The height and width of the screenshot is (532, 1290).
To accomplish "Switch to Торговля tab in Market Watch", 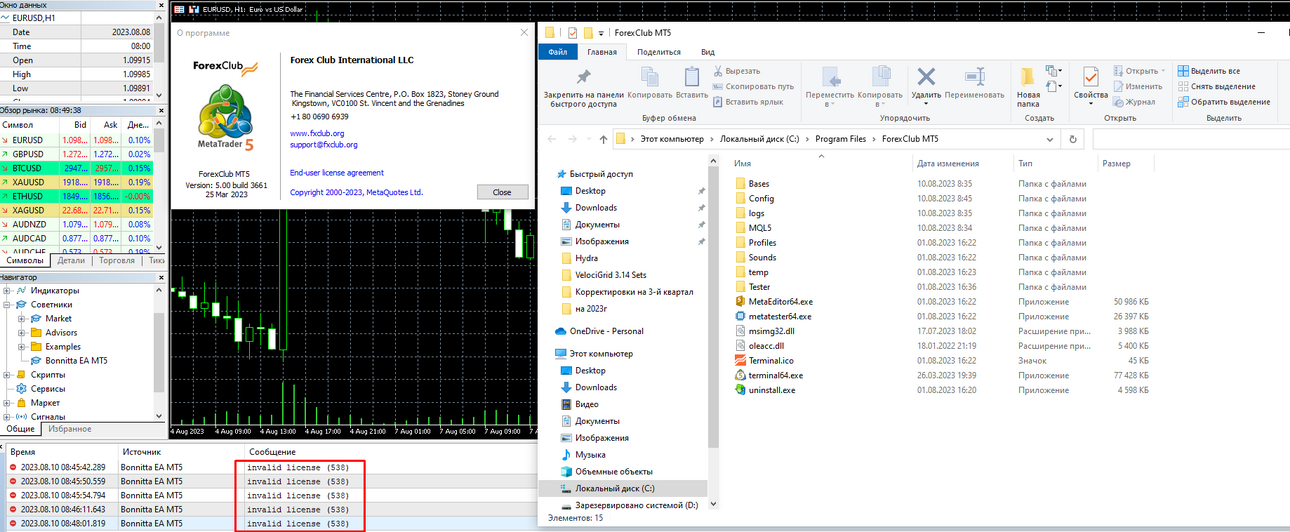I will [x=117, y=260].
